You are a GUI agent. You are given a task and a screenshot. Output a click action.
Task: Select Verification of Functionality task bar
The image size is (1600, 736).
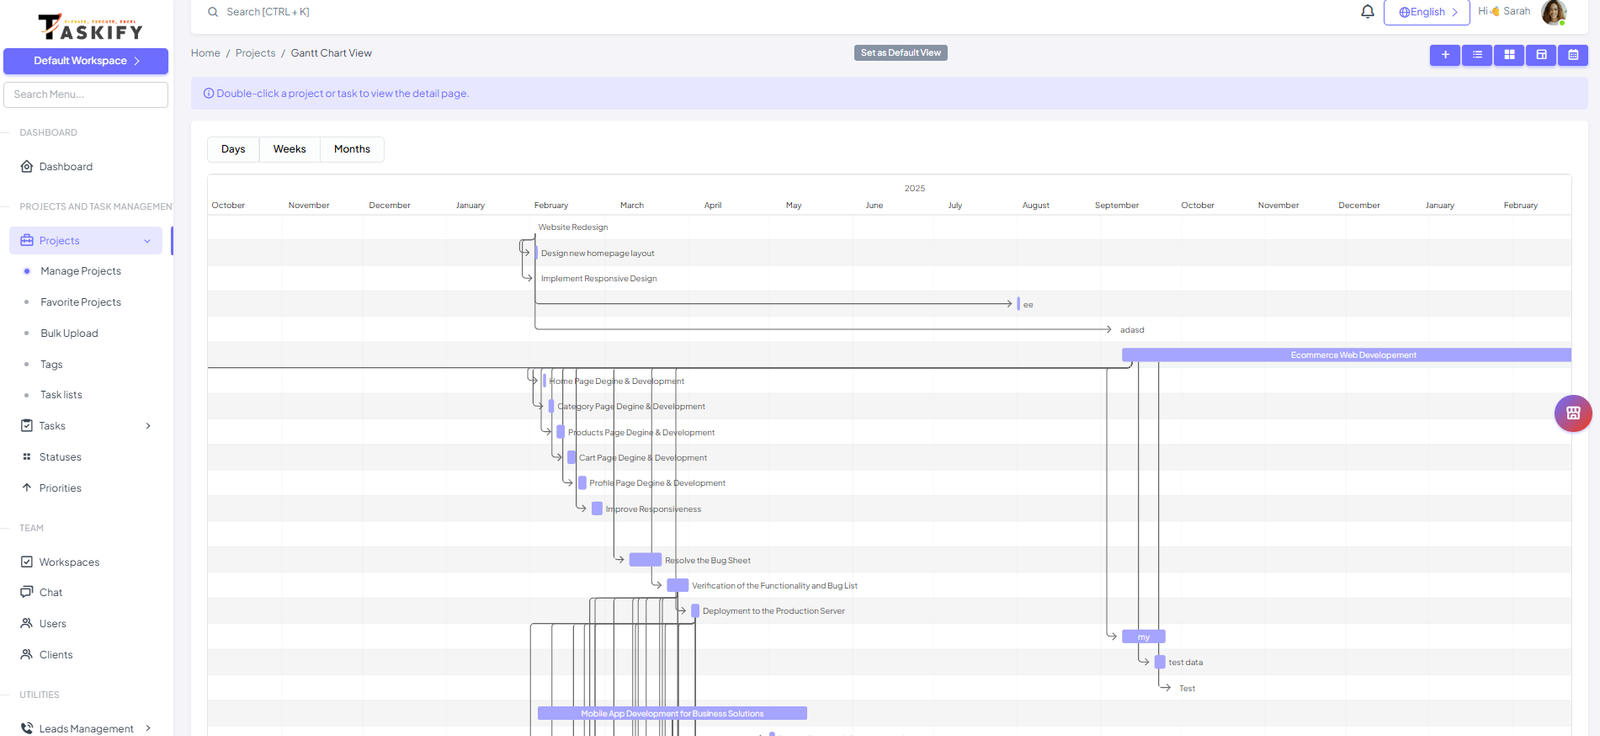click(x=677, y=585)
